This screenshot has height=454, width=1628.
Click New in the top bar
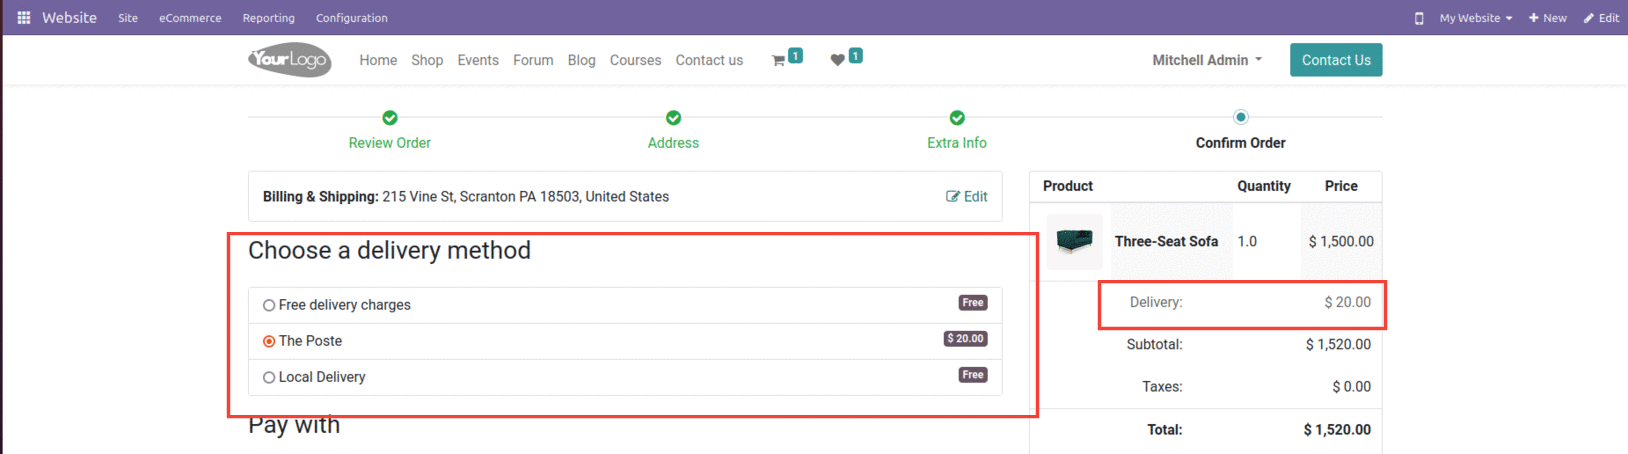pyautogui.click(x=1548, y=18)
